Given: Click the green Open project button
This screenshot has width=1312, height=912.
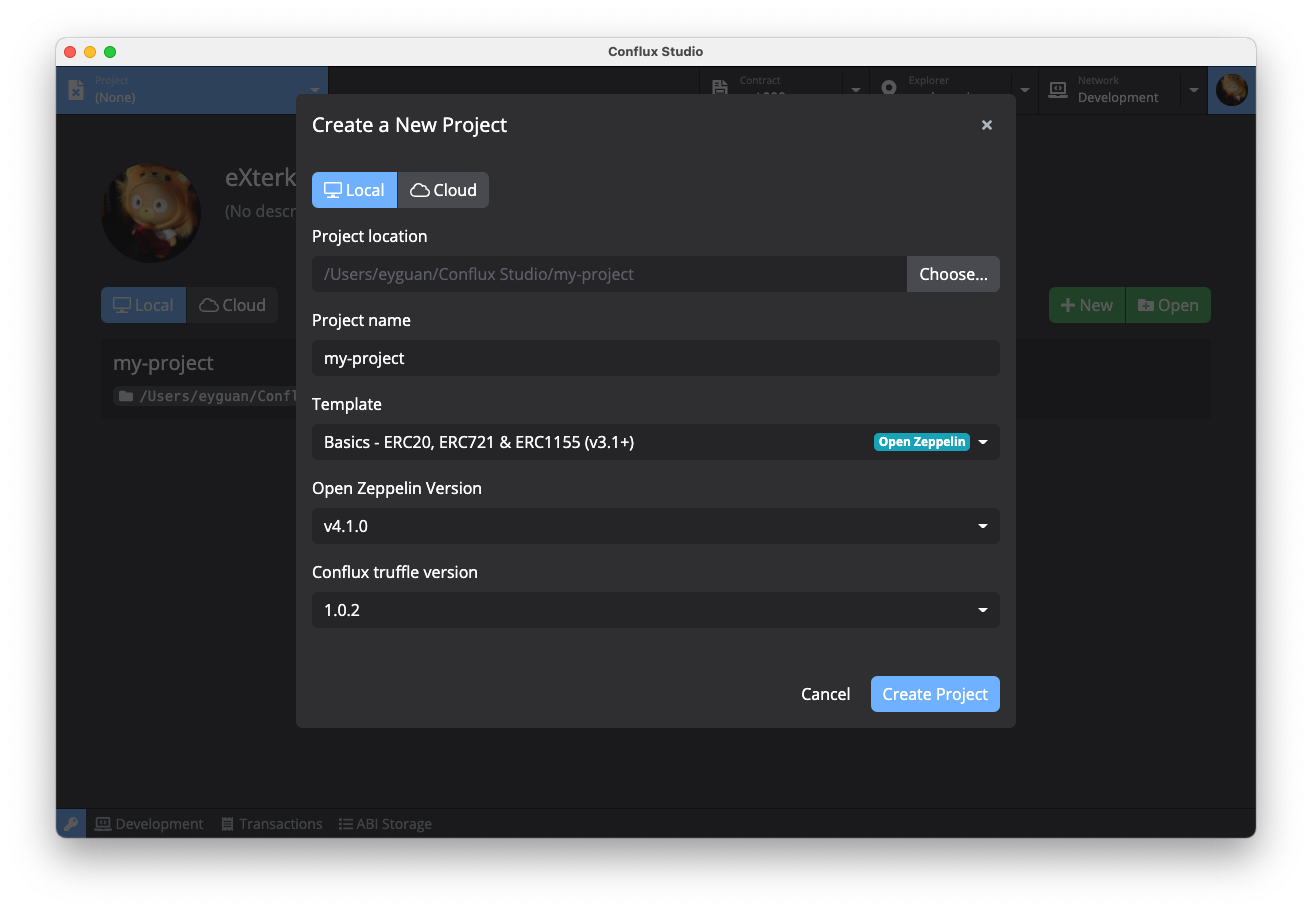Looking at the screenshot, I should [x=1168, y=305].
